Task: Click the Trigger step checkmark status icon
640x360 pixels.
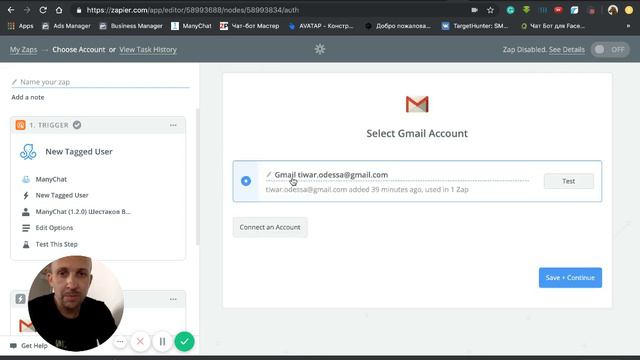Action: coord(77,125)
